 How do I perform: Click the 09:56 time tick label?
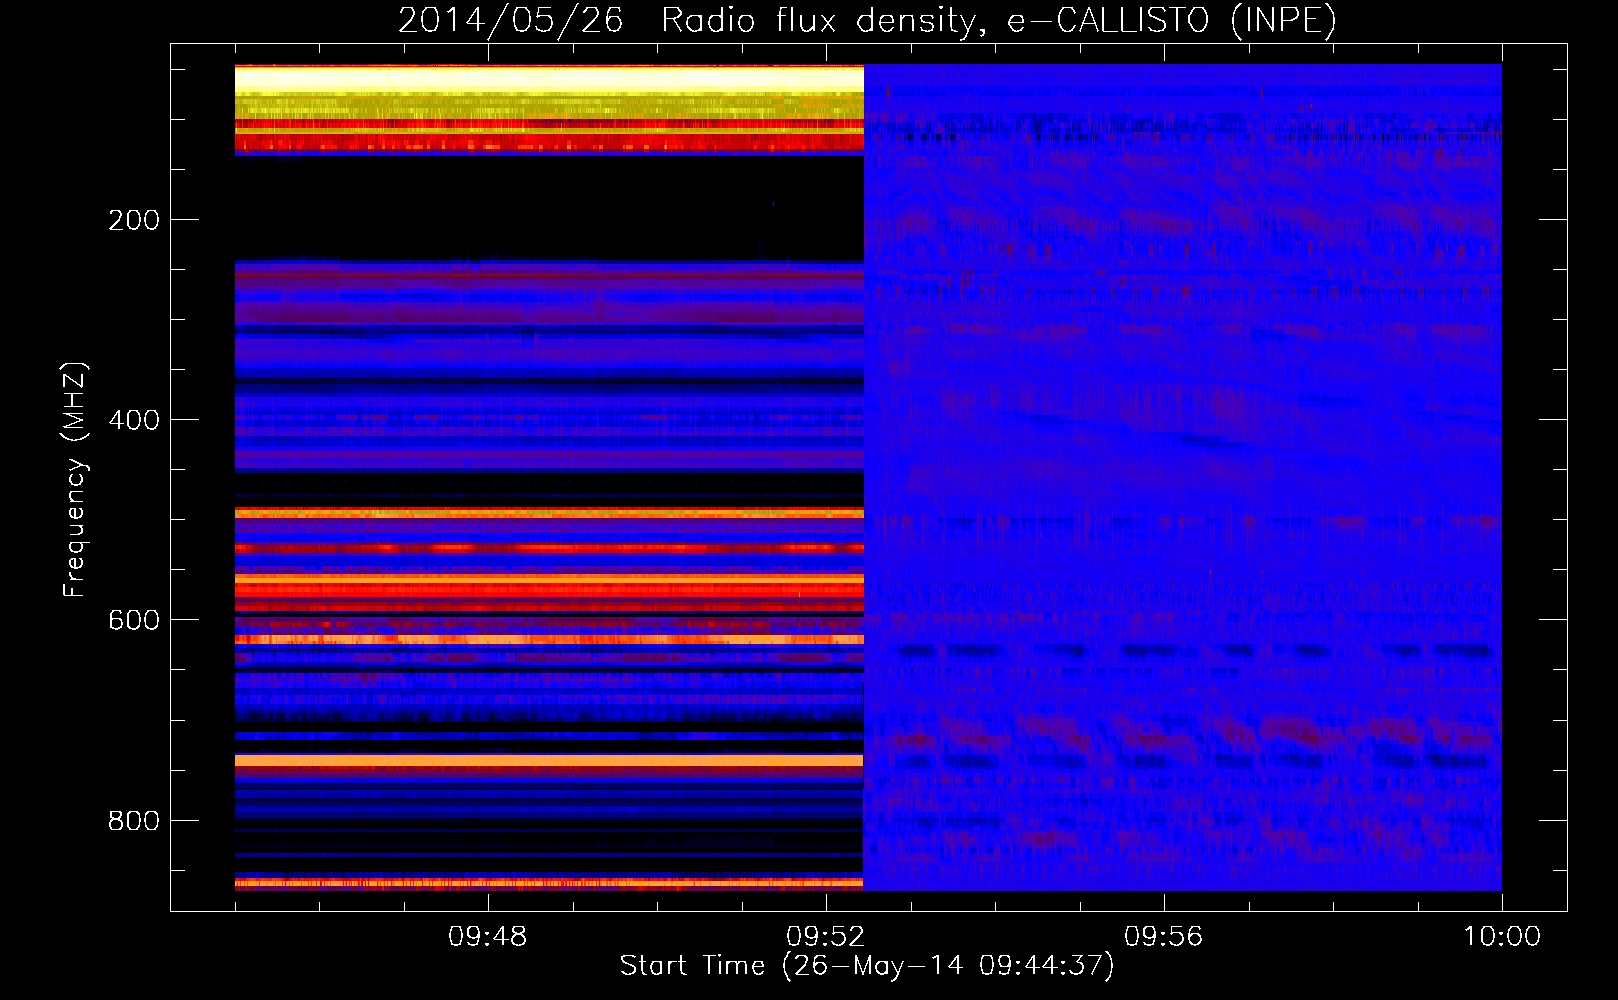point(1163,937)
